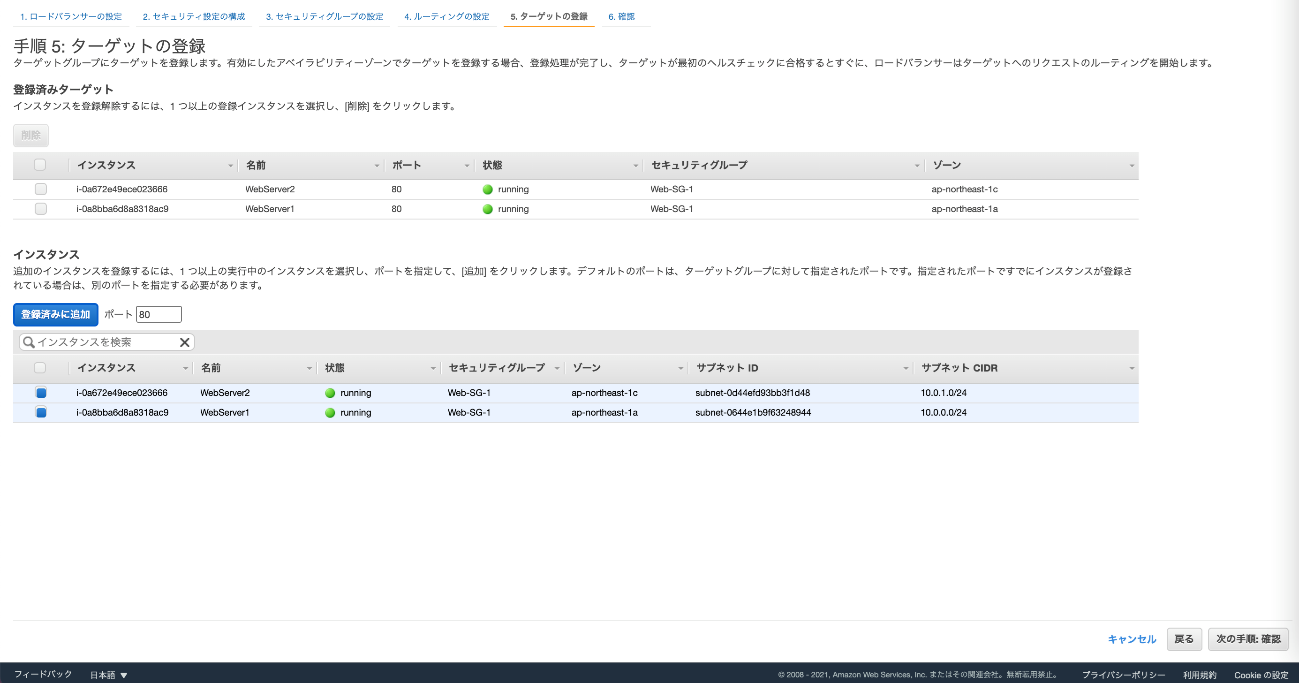This screenshot has width=1299, height=683.
Task: Clear the instance search field with X icon
Action: (x=185, y=342)
